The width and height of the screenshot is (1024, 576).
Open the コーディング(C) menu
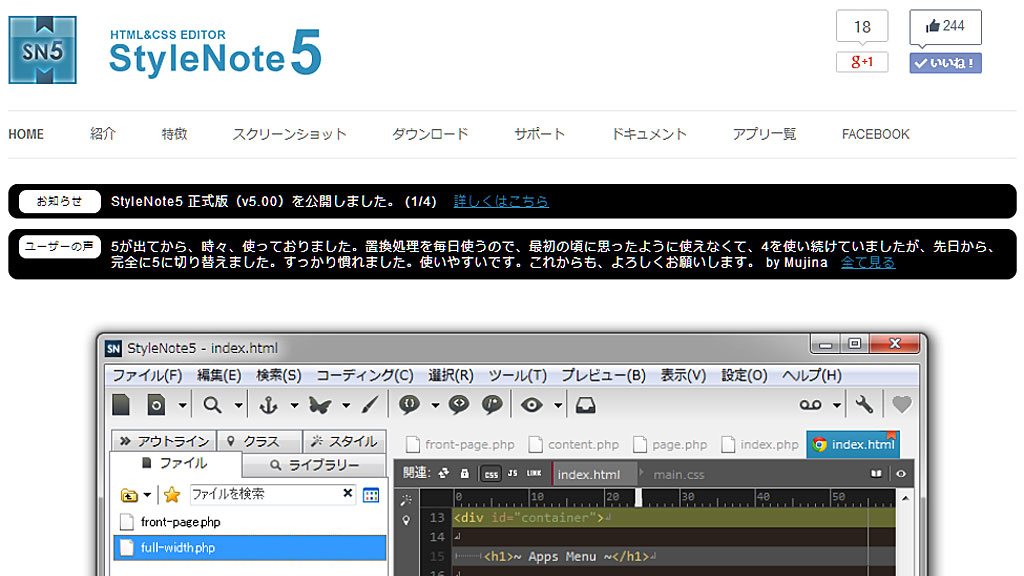pyautogui.click(x=364, y=376)
